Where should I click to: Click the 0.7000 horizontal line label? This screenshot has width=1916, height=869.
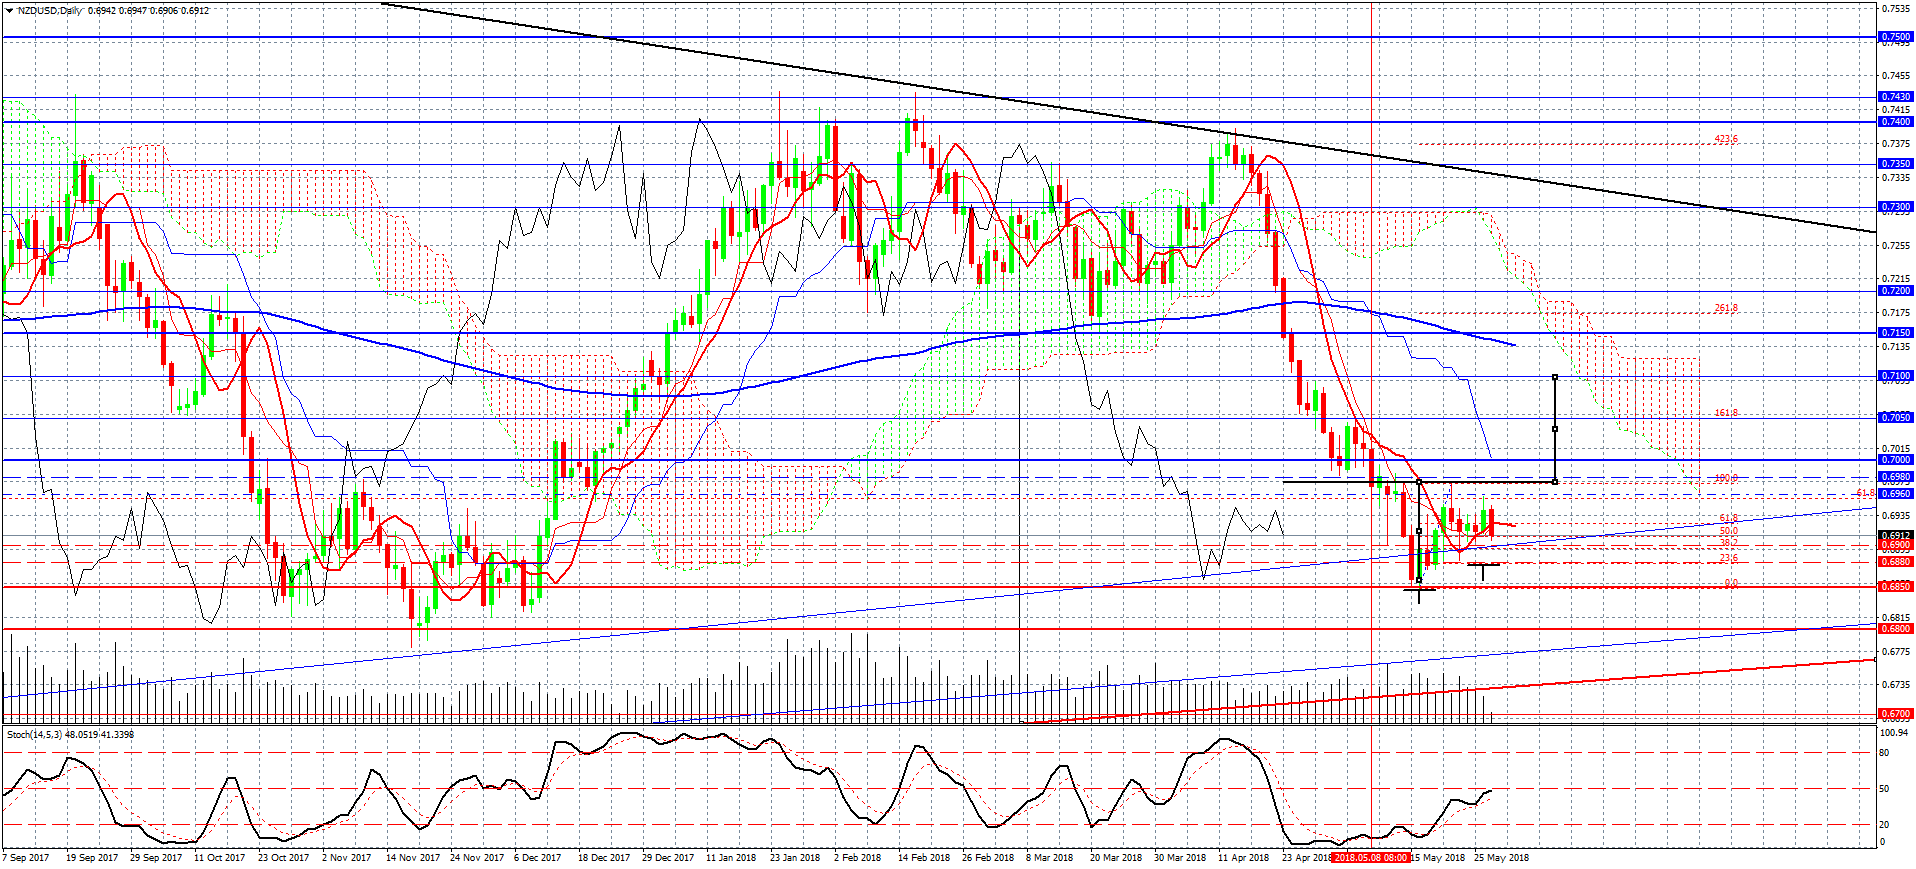coord(1896,460)
